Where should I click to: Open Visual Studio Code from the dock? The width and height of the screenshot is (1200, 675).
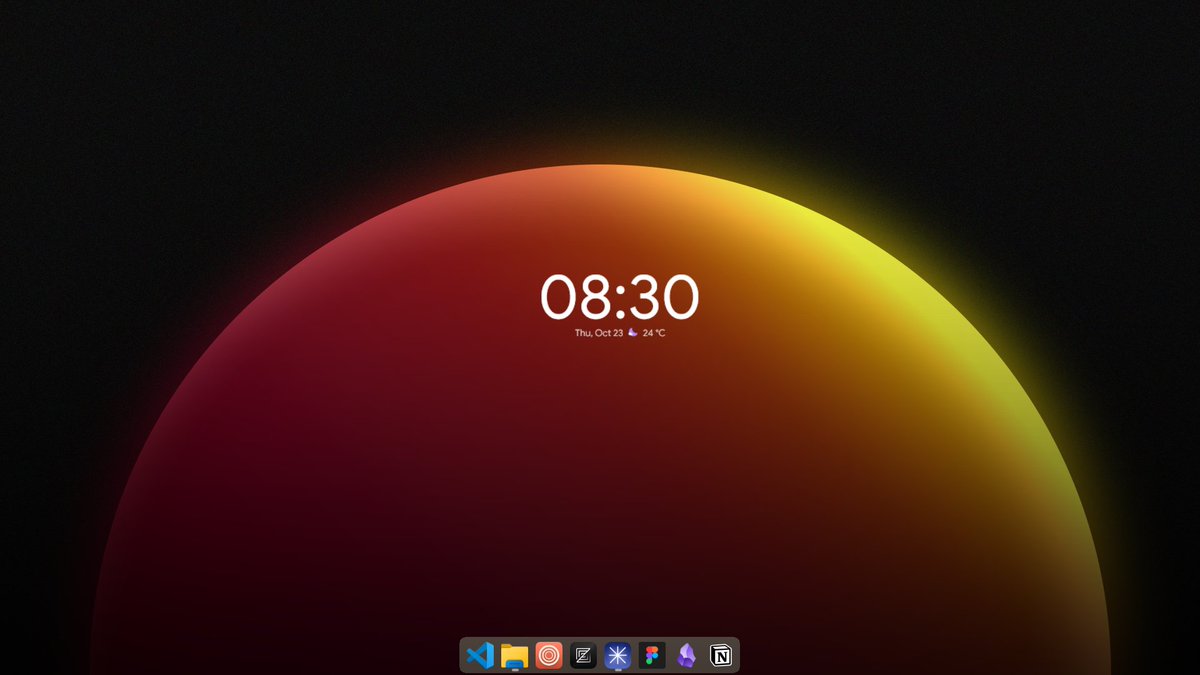[x=480, y=656]
